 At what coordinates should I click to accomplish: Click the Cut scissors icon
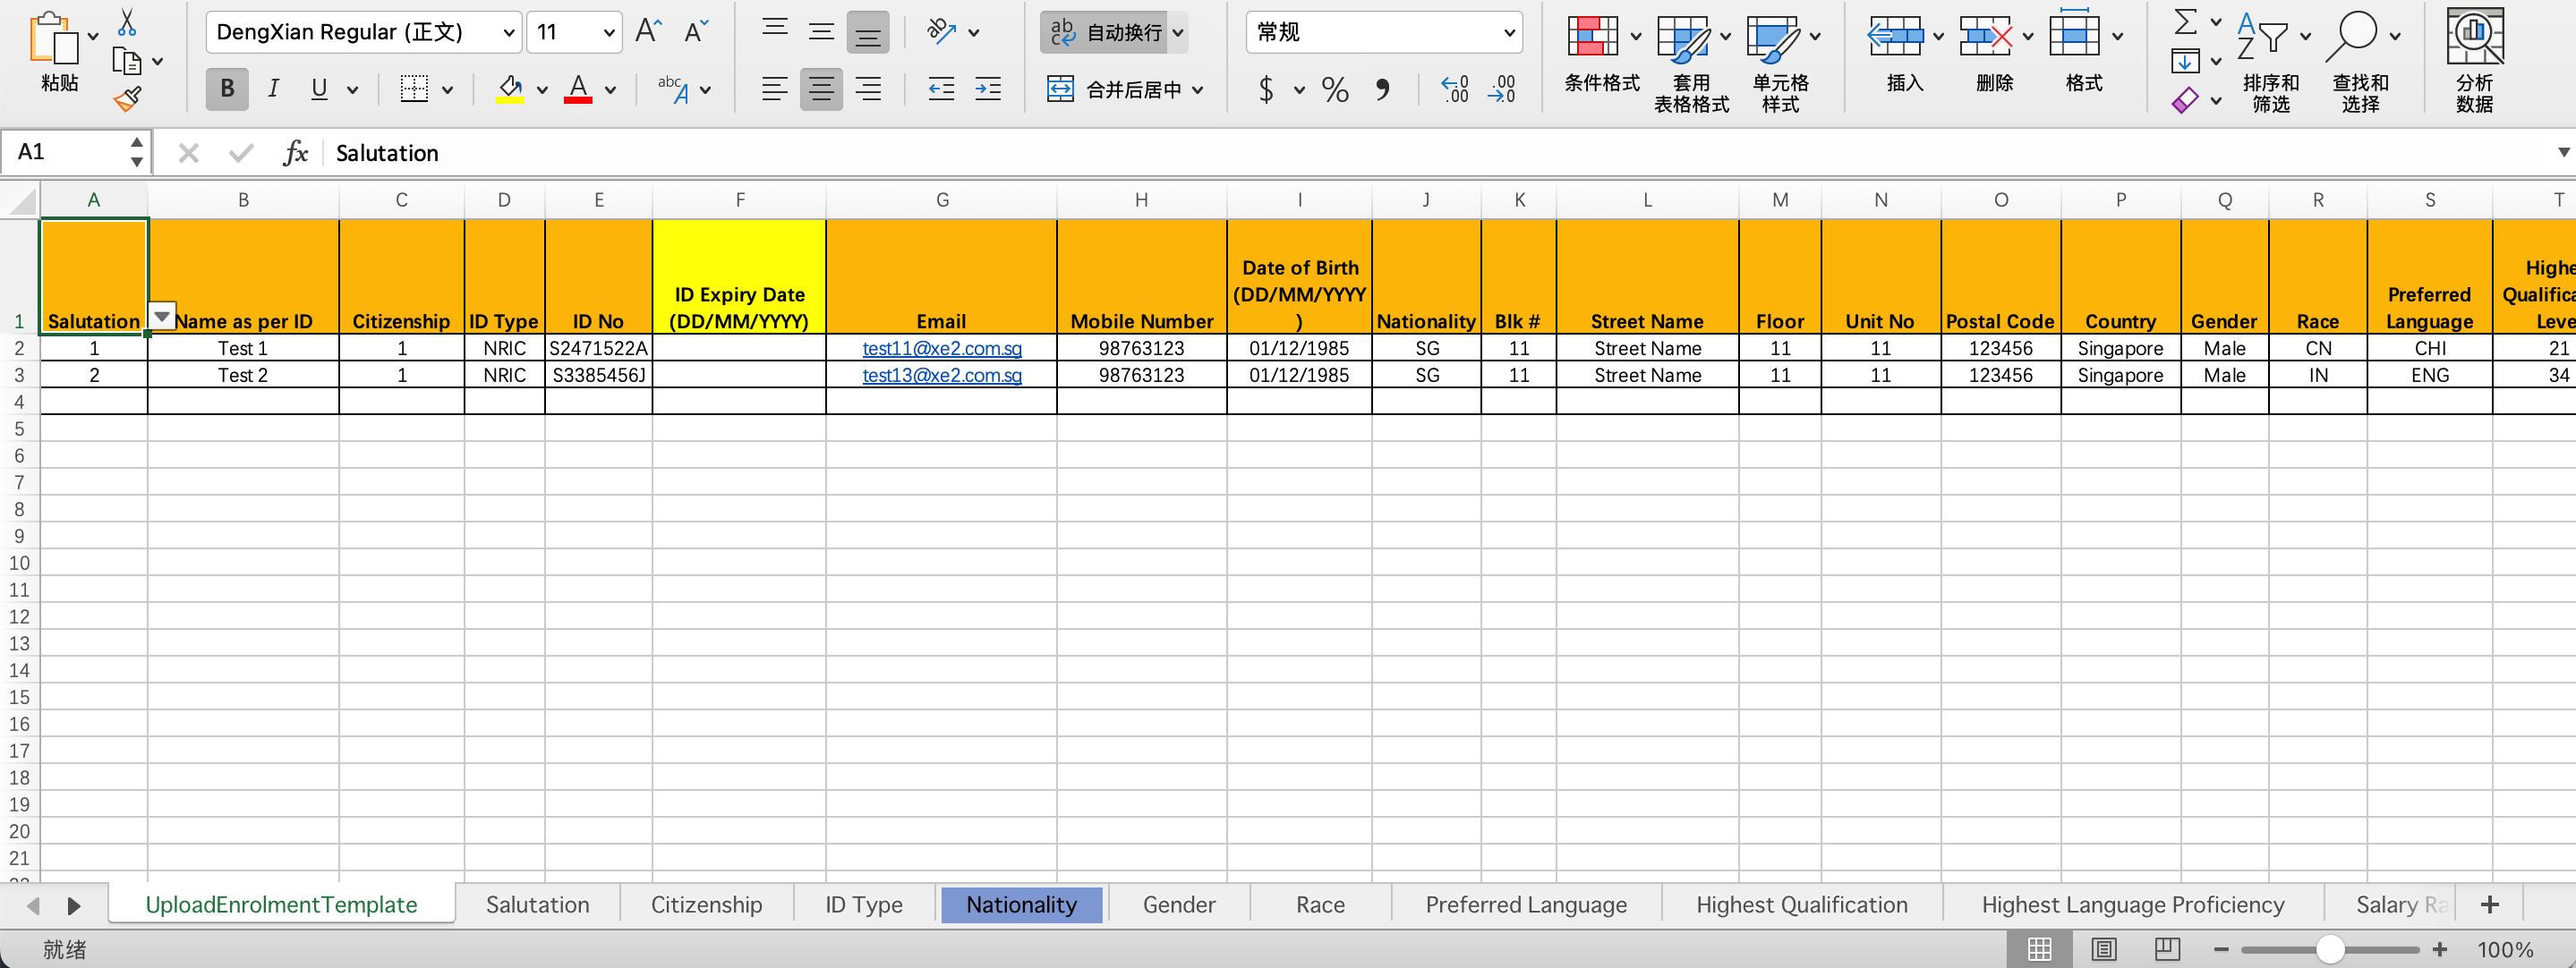click(x=127, y=22)
